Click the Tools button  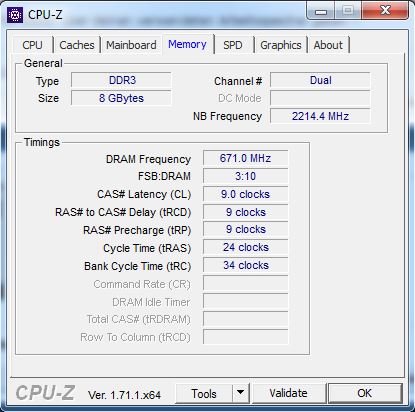coord(204,394)
